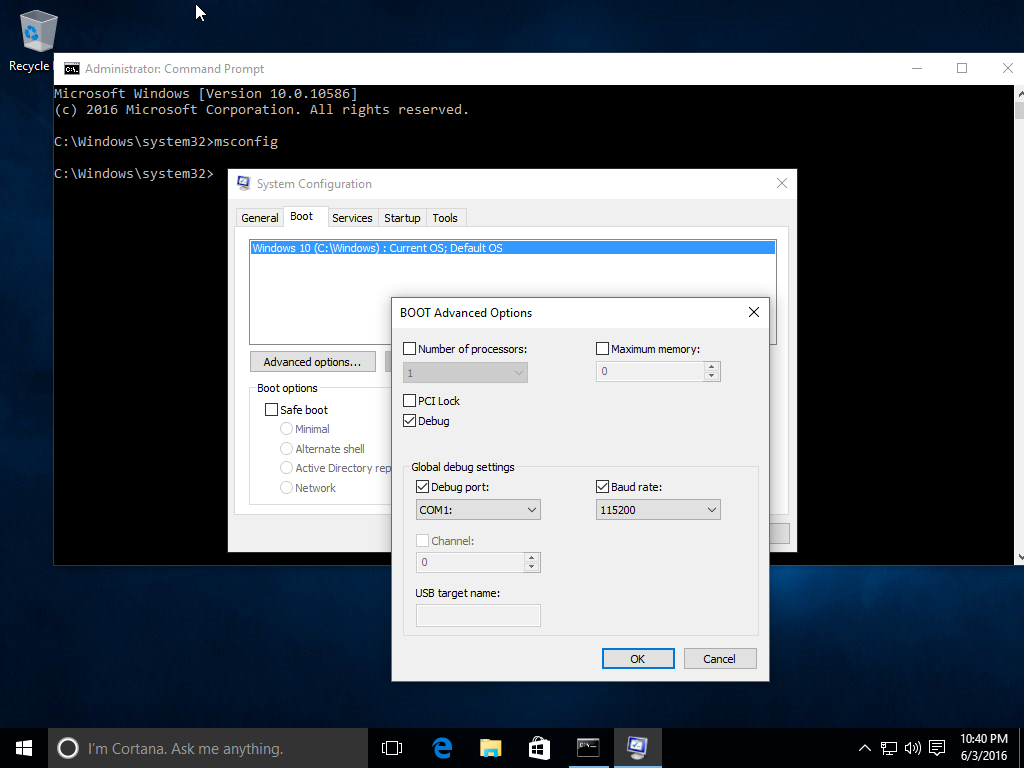1024x768 pixels.
Task: Open the 115200 baud rate dropdown
Action: click(658, 510)
